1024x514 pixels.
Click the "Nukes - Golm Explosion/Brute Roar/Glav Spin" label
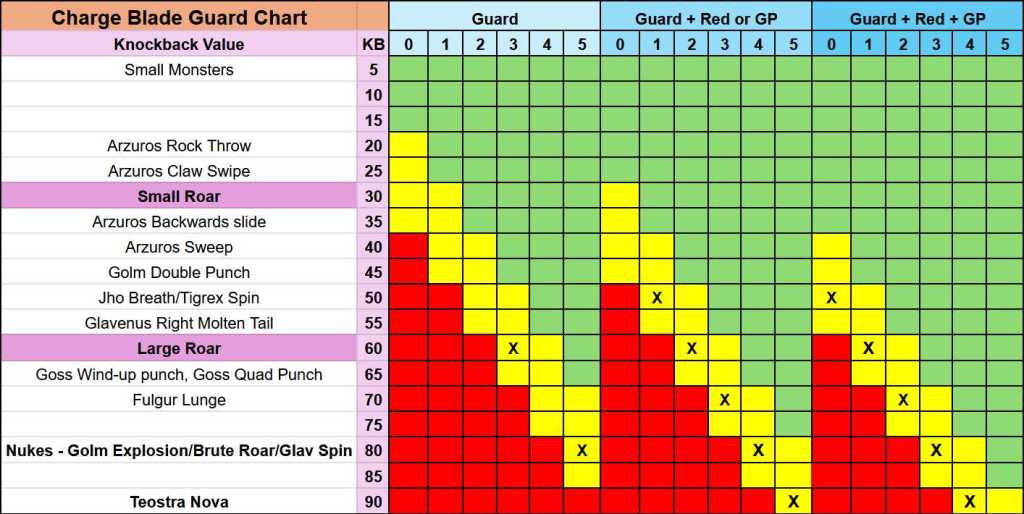point(179,451)
